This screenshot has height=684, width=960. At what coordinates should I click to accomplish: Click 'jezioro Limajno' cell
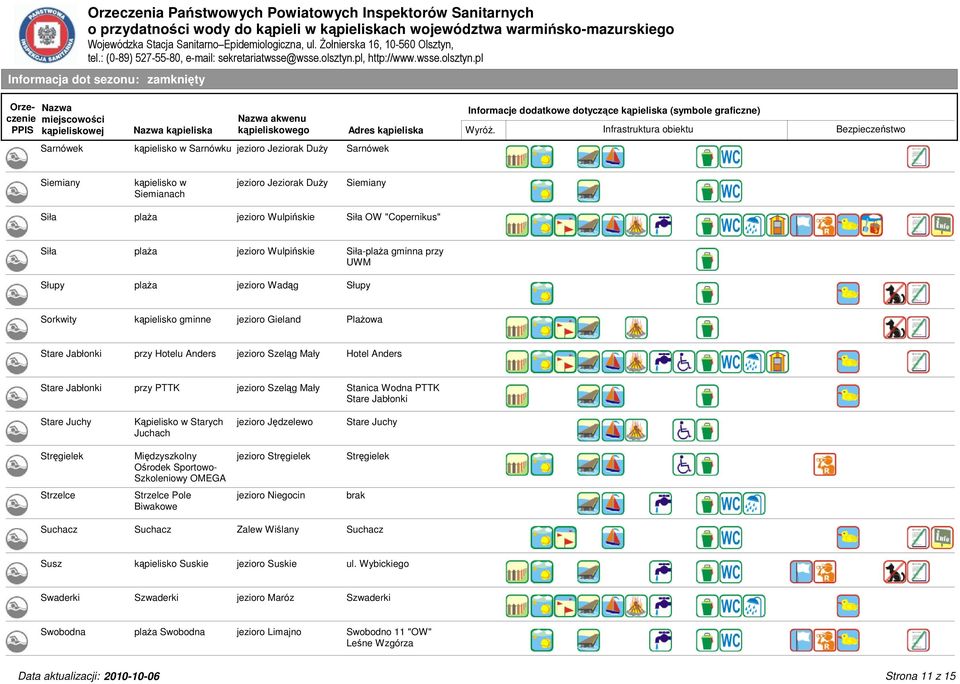(x=269, y=632)
